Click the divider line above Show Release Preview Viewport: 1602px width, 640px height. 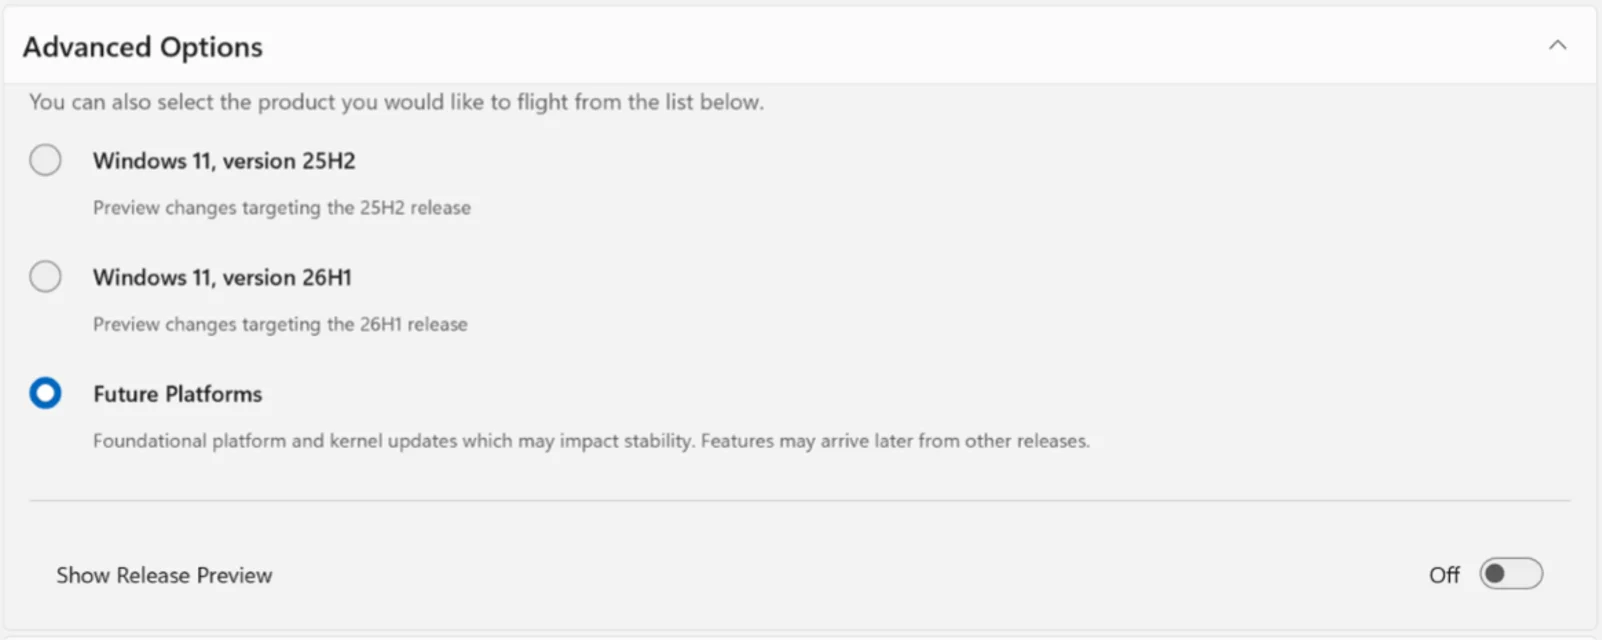[x=800, y=500]
